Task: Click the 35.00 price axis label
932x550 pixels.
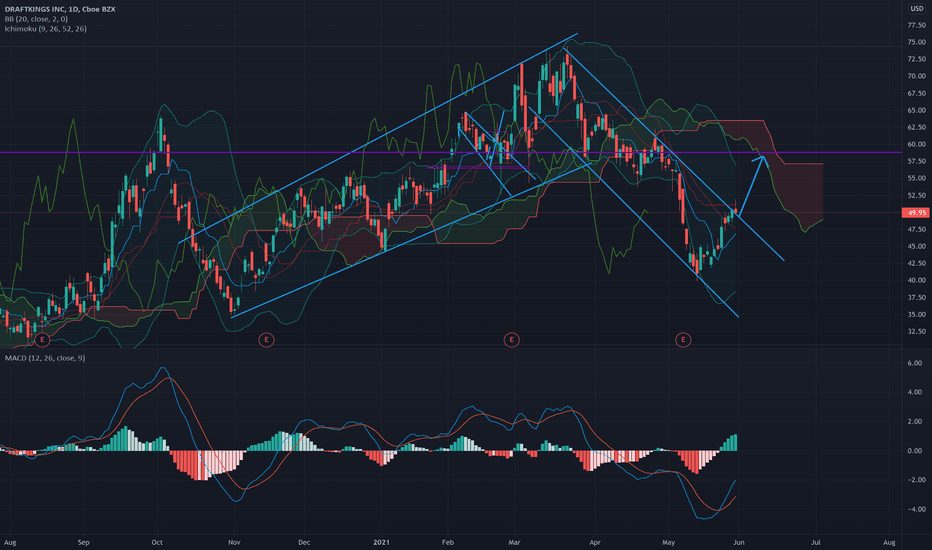Action: click(917, 314)
